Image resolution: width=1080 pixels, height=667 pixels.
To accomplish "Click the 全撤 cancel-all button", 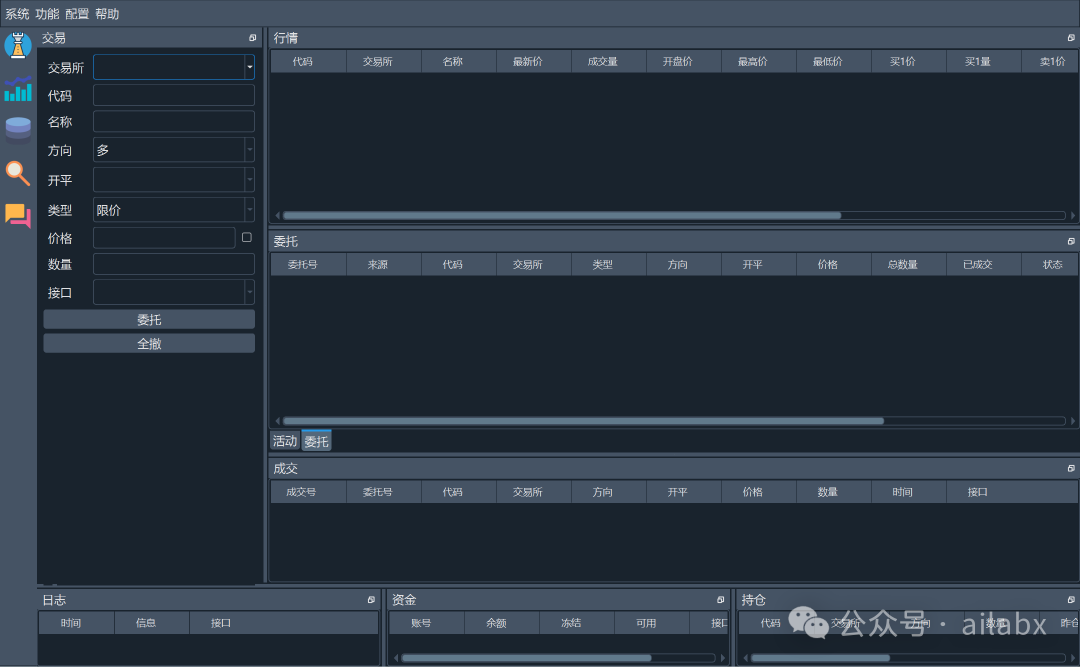I will point(149,343).
